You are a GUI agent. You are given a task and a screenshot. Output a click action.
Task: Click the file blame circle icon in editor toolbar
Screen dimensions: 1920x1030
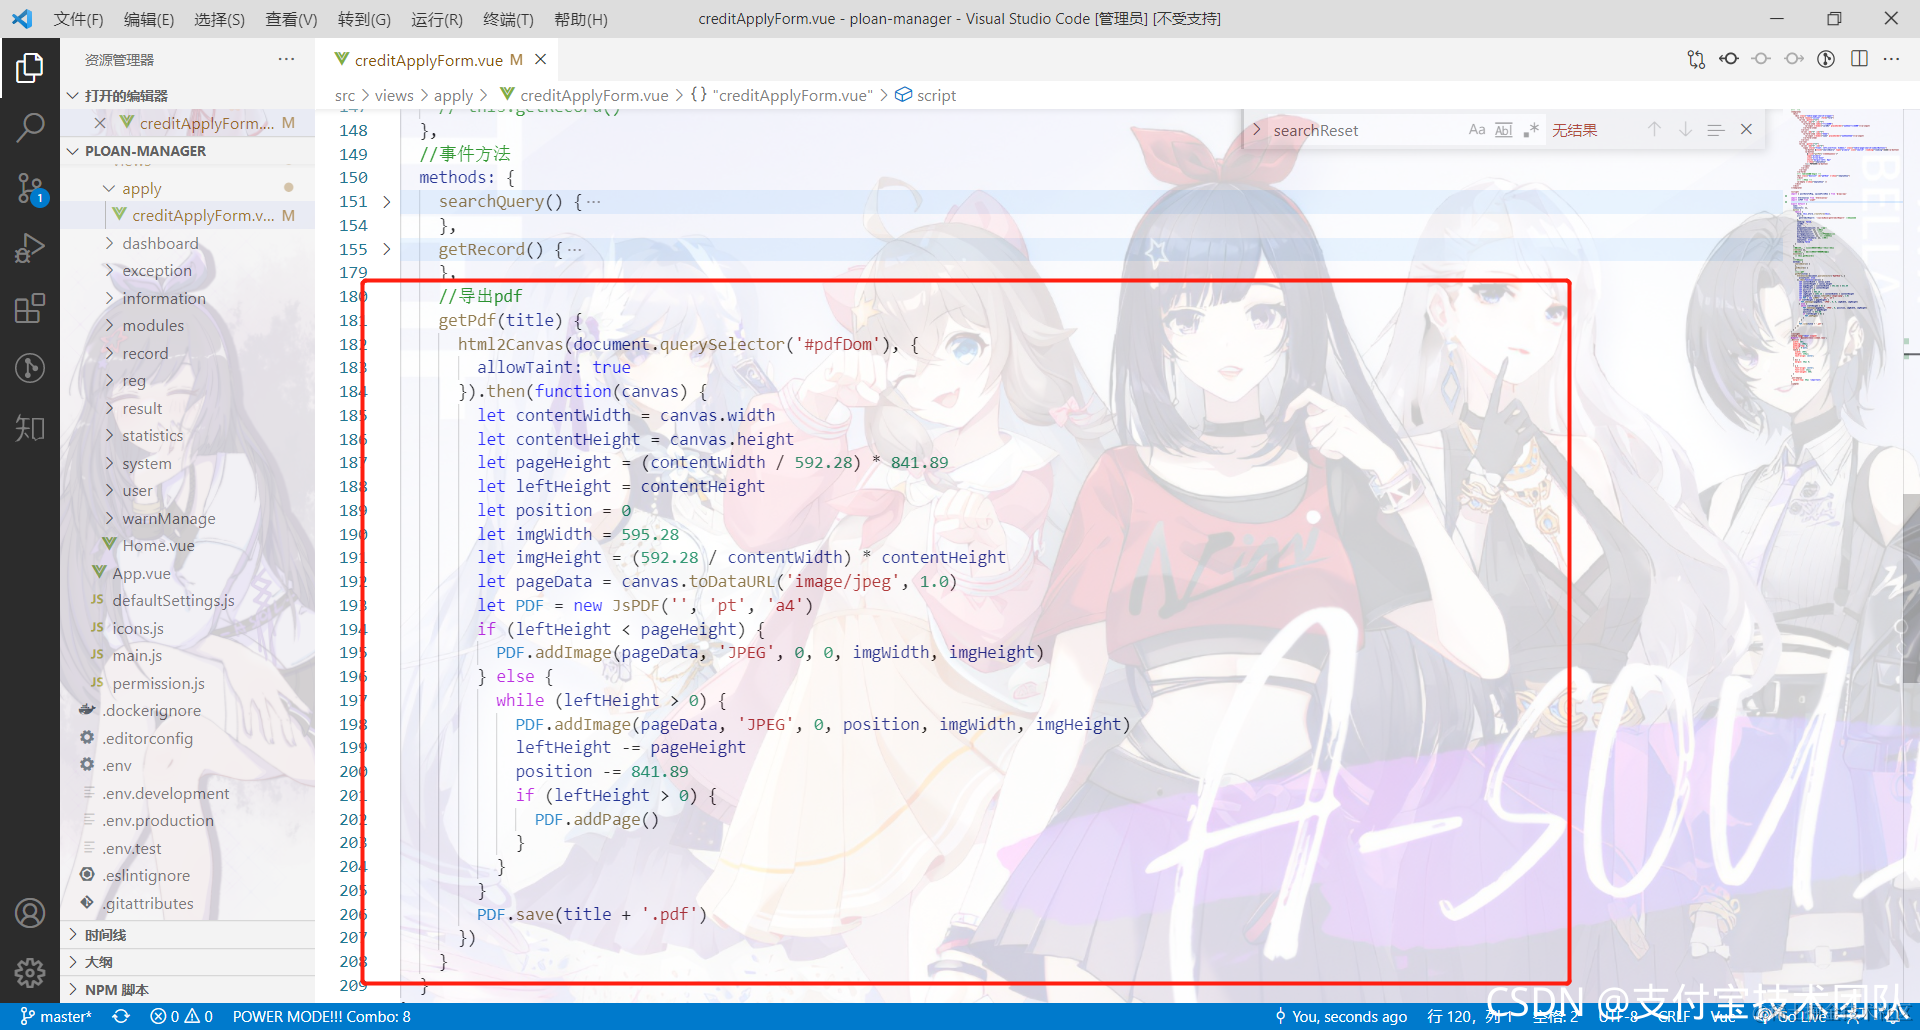1826,59
